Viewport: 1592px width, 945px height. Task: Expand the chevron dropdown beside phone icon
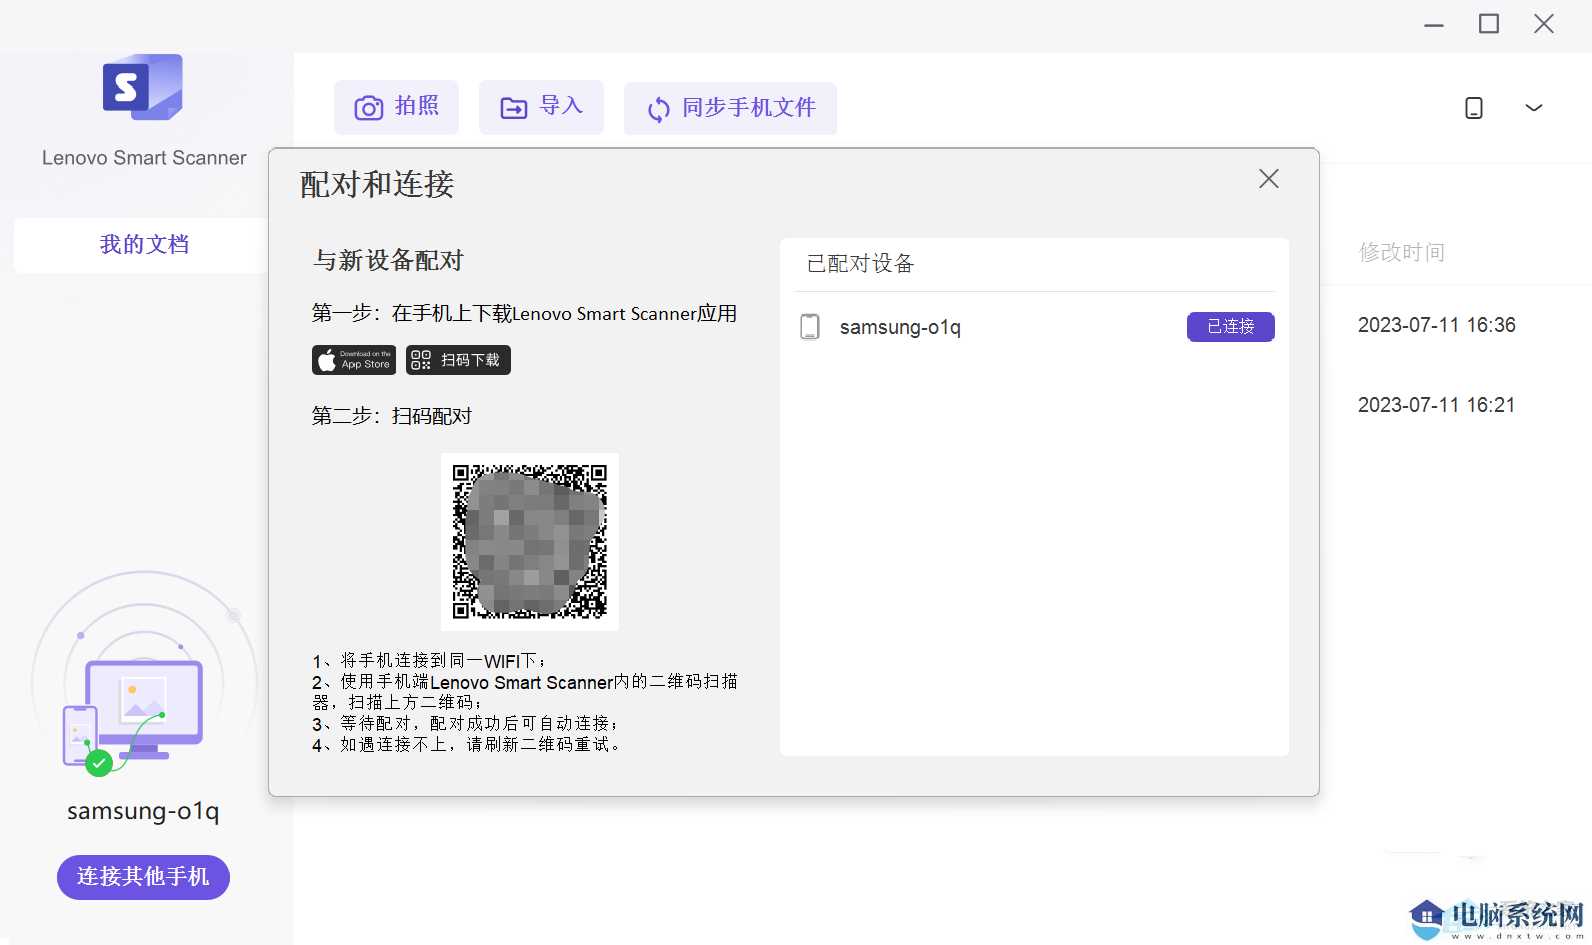[x=1533, y=108]
